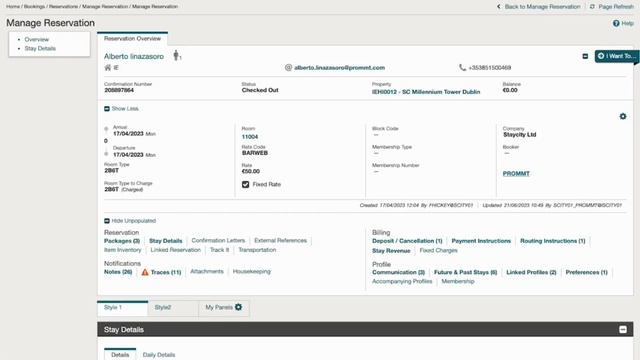The height and width of the screenshot is (360, 640).
Task: Open Packages (3) link
Action: click(x=122, y=241)
